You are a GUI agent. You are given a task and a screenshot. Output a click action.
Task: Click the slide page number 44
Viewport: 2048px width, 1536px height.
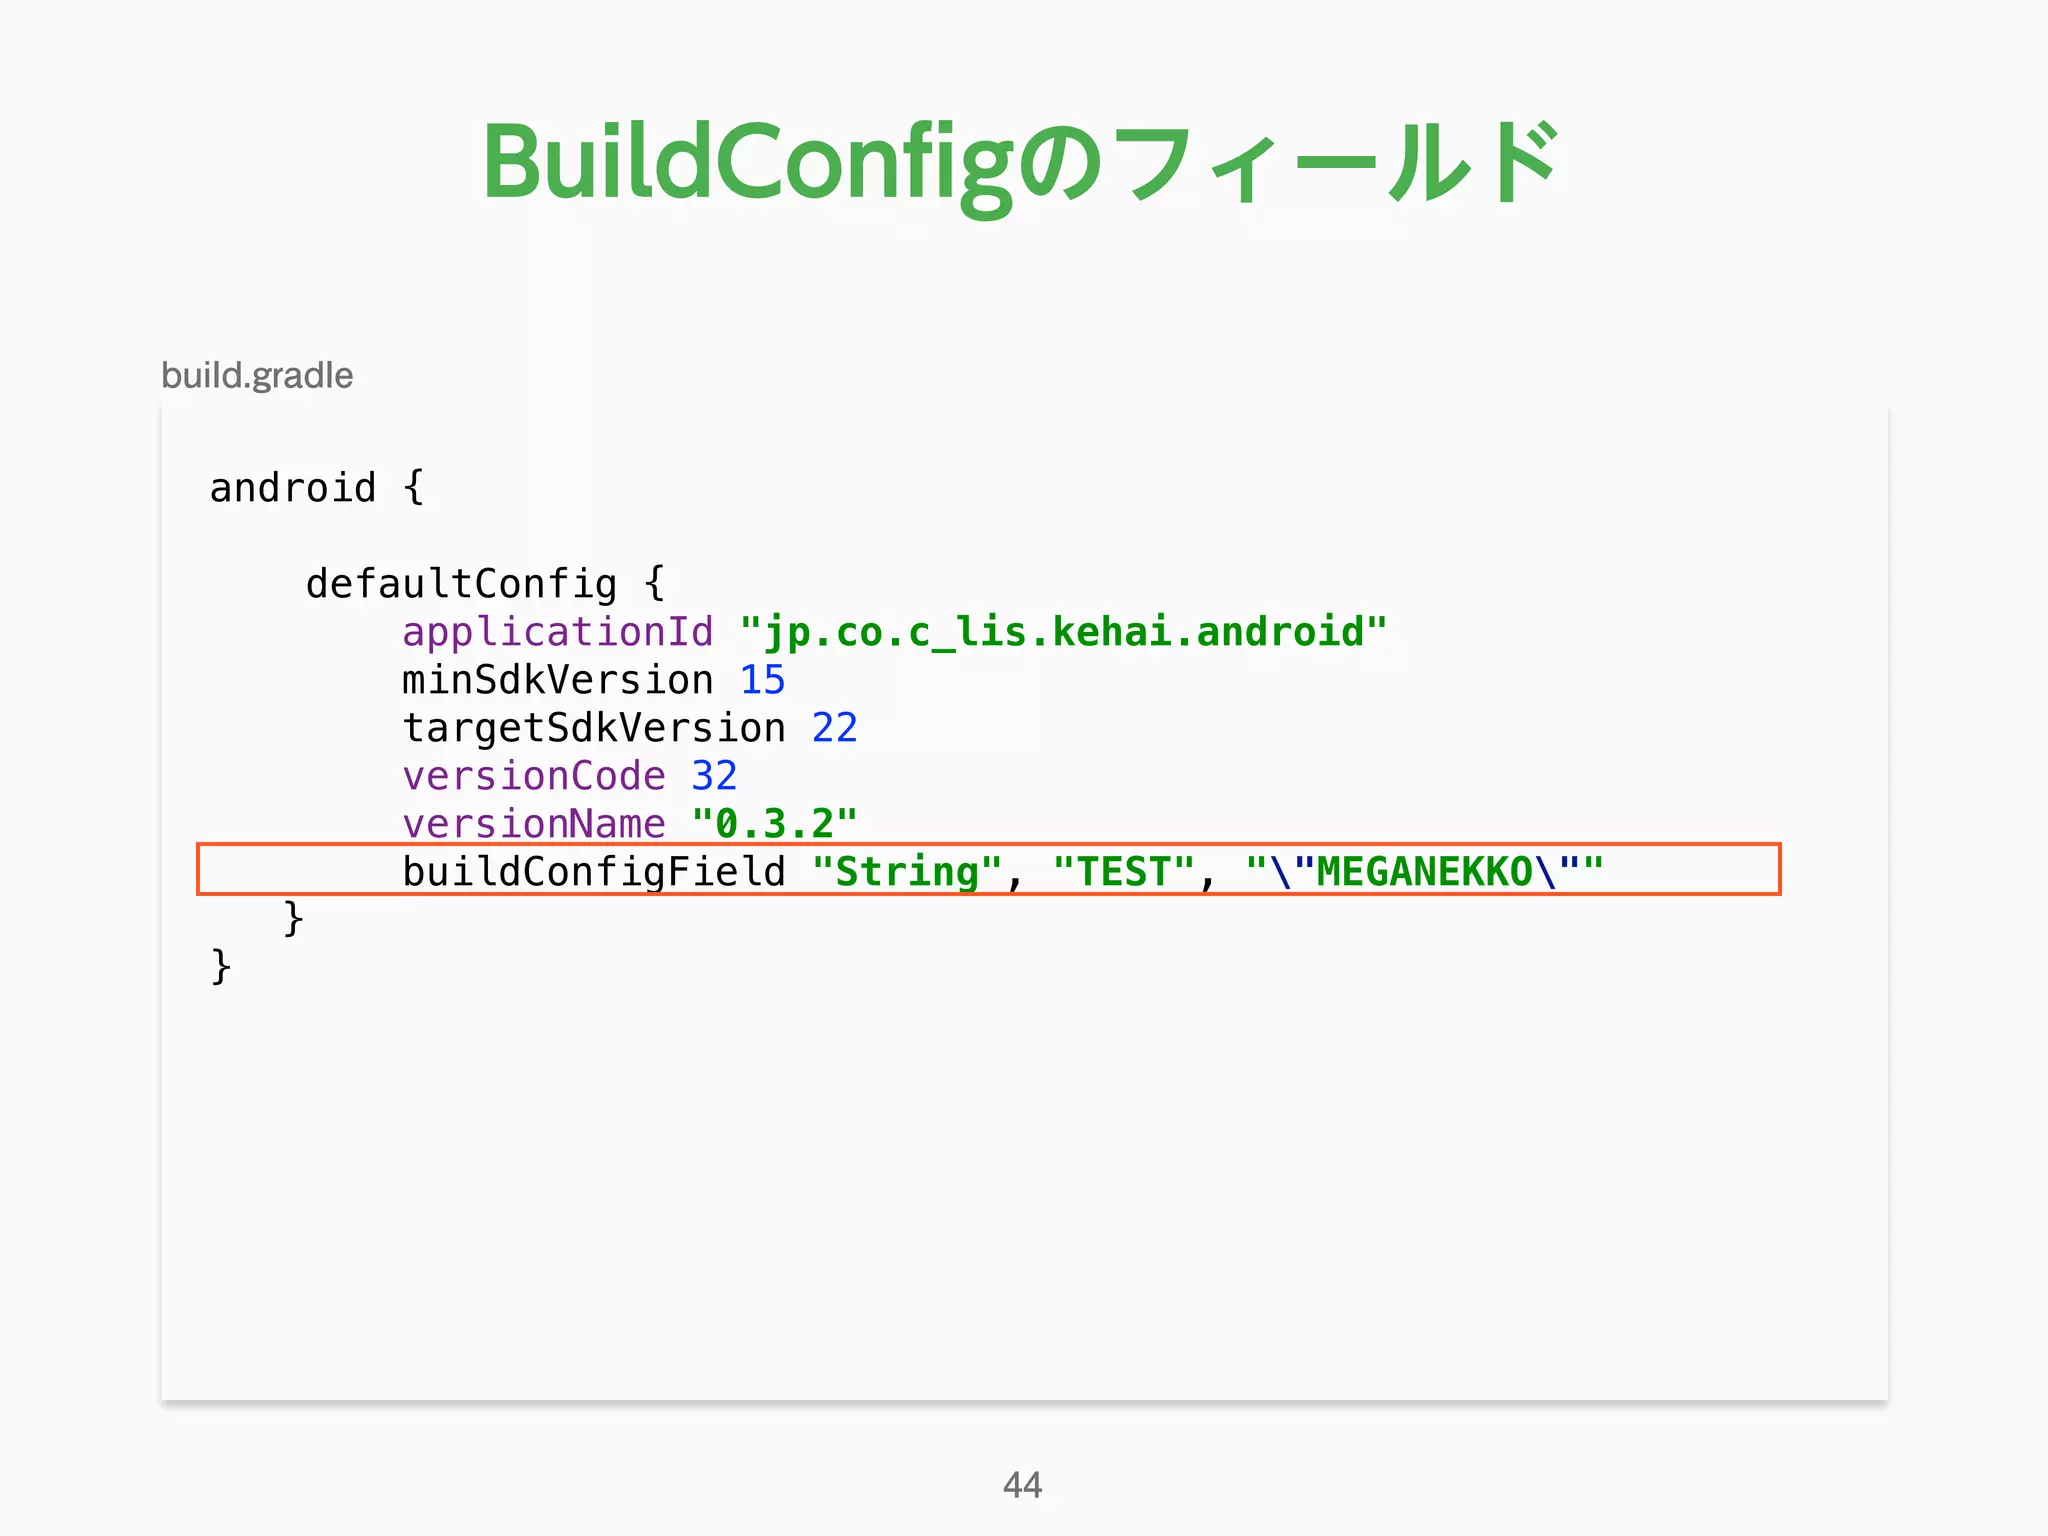[x=1022, y=1485]
